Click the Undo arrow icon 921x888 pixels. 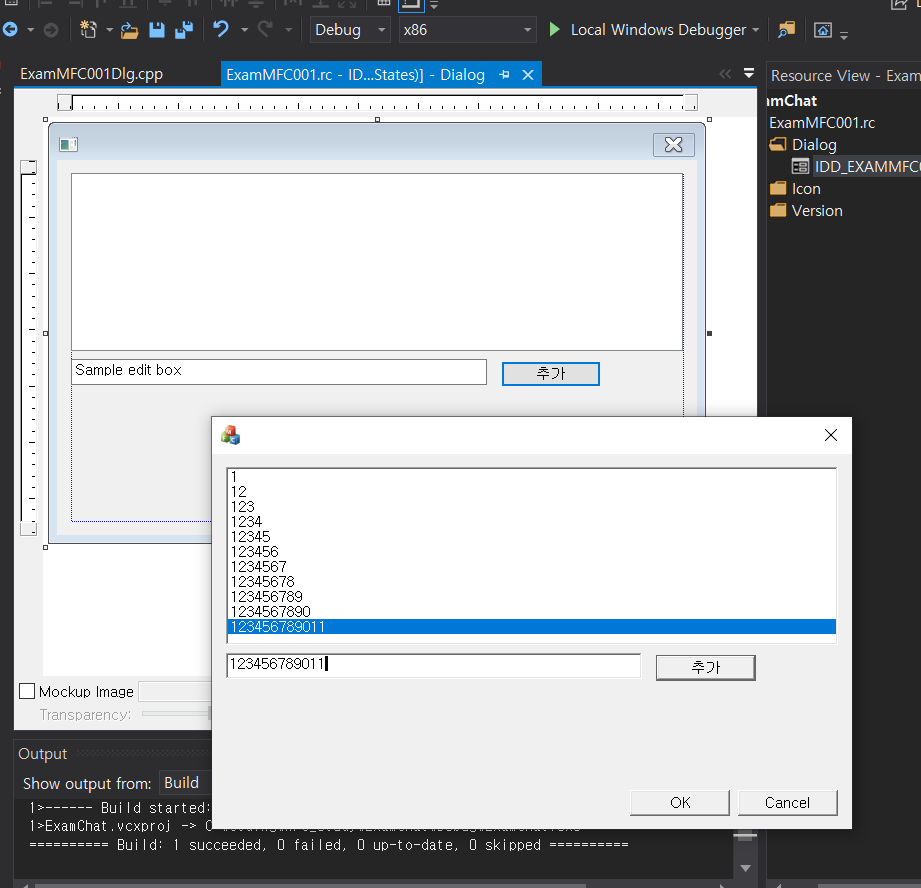tap(221, 29)
